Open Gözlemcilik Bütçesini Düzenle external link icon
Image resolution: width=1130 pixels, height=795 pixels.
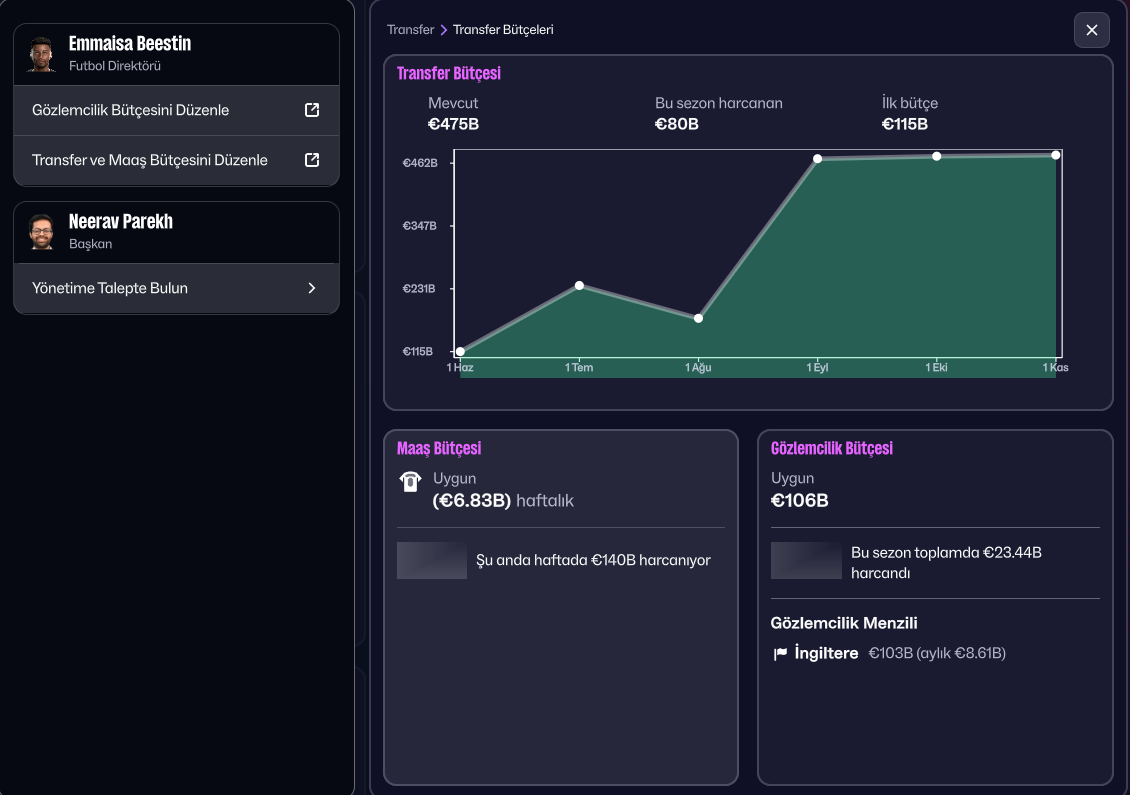pos(312,110)
